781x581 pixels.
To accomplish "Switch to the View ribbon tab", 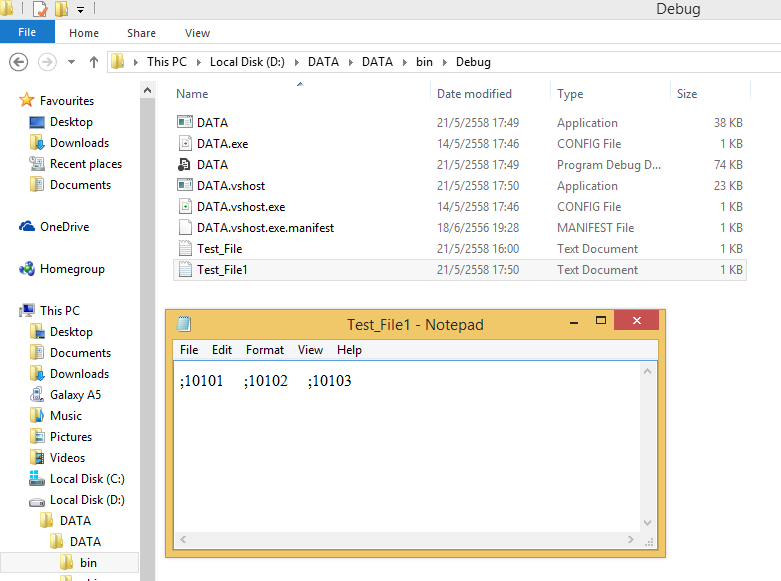I will 197,33.
